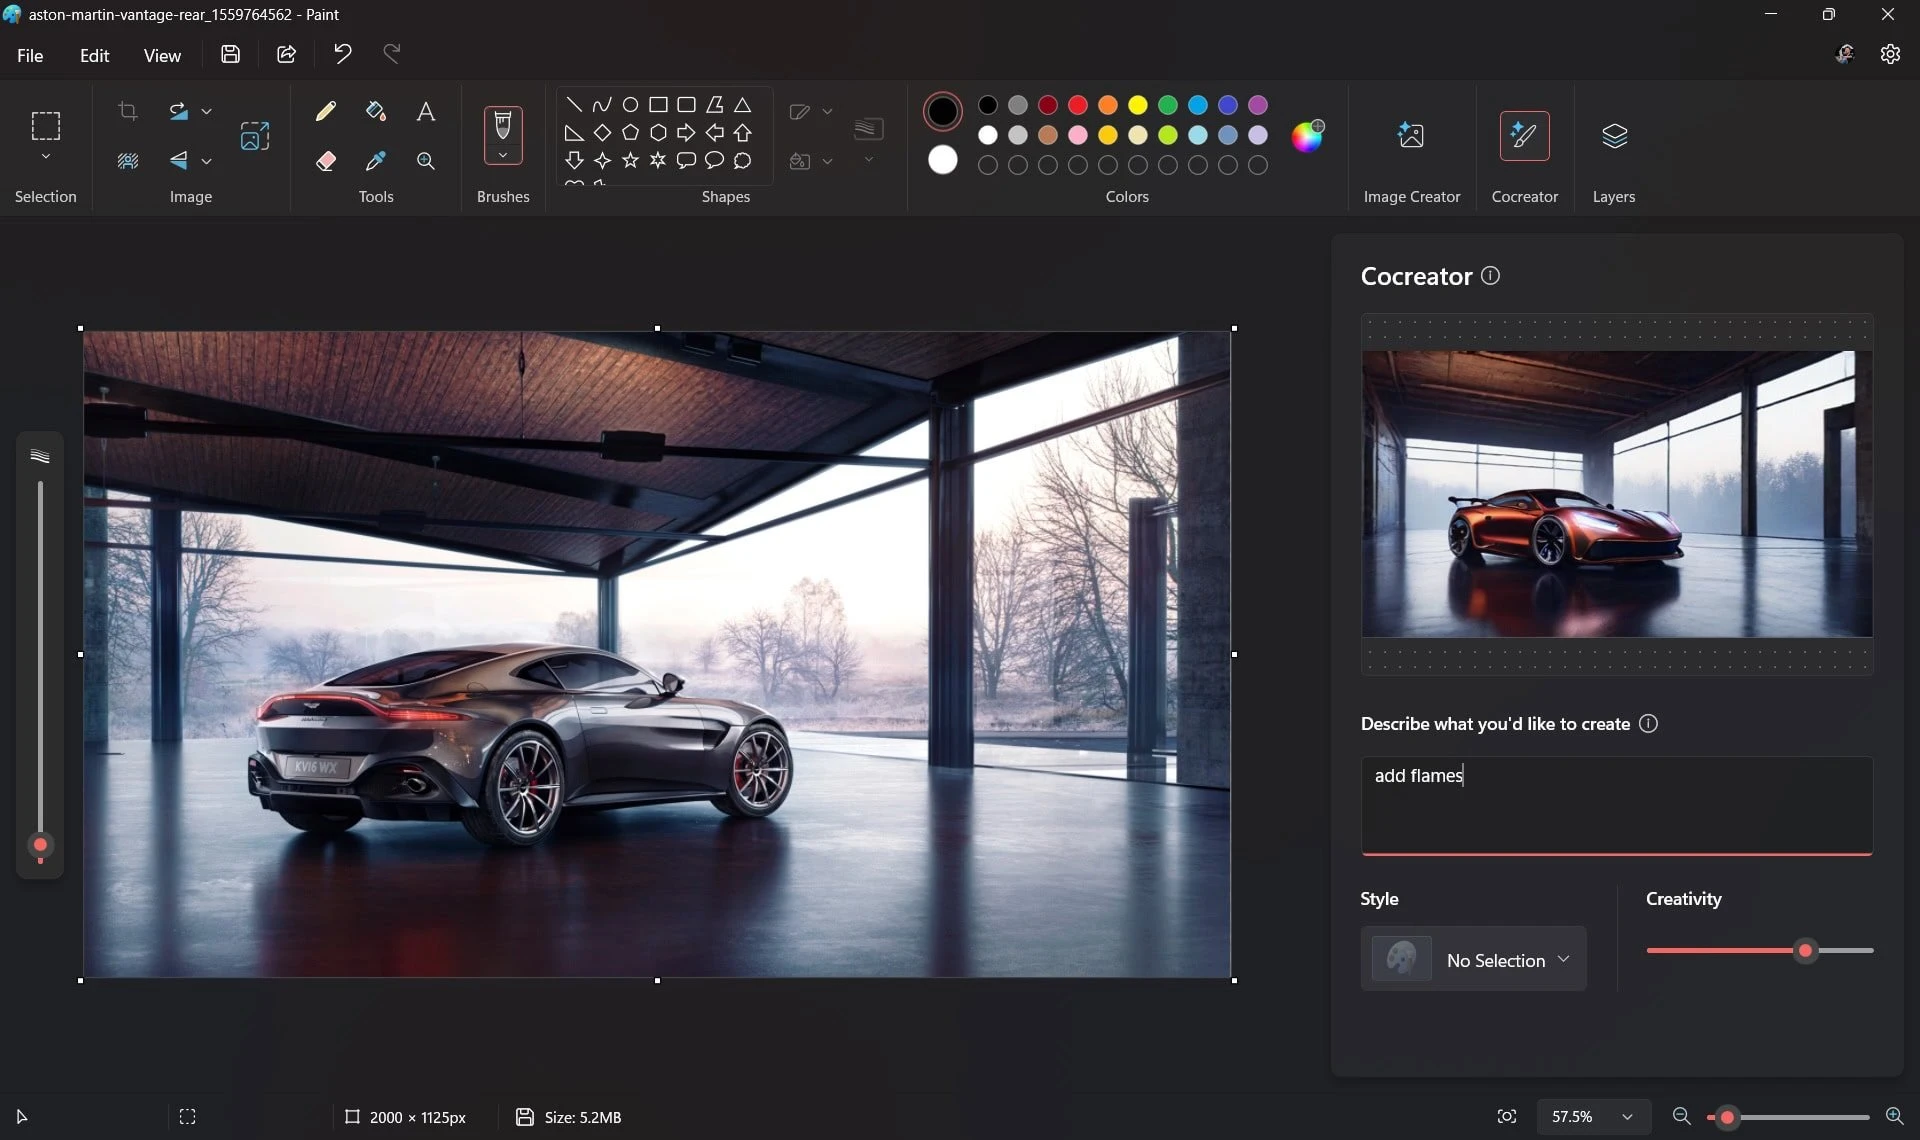This screenshot has width=1920, height=1140.
Task: Click the Save button
Action: pos(231,54)
